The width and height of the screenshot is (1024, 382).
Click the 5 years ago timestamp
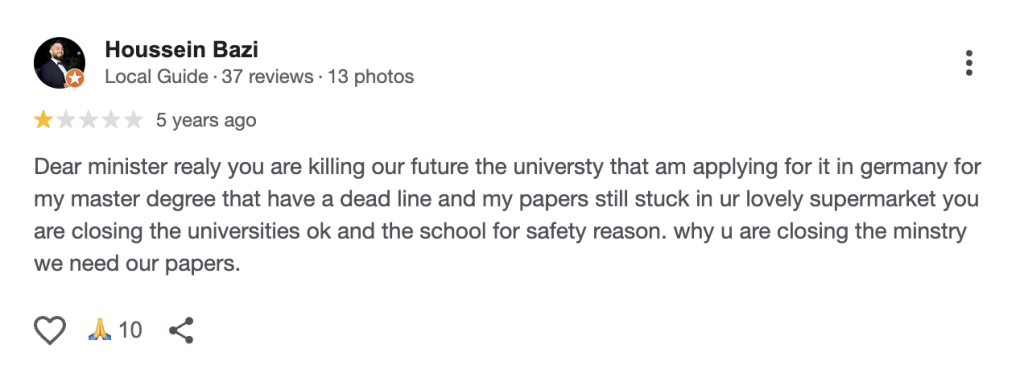[206, 121]
